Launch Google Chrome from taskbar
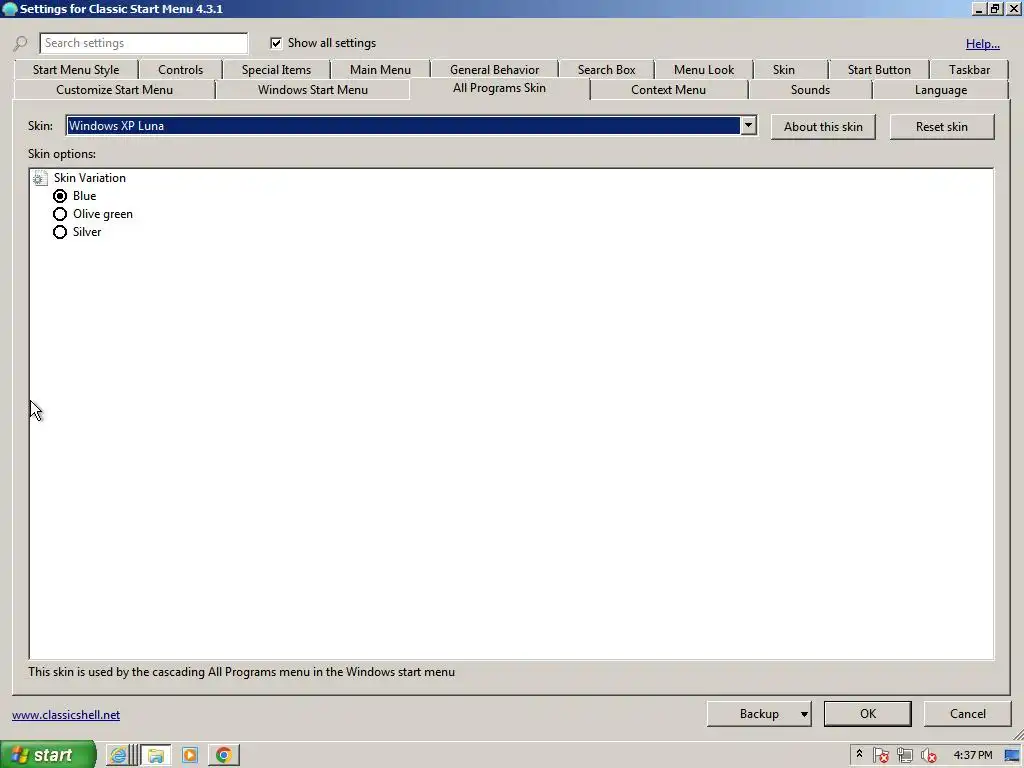Image resolution: width=1024 pixels, height=768 pixels. click(223, 755)
